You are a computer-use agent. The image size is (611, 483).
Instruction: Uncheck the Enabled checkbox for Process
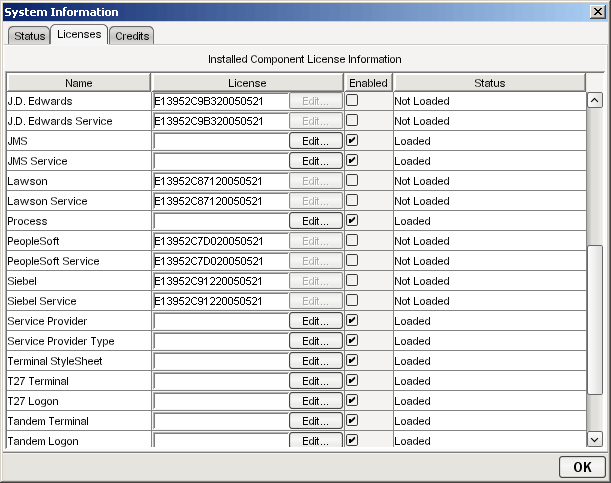tap(352, 220)
